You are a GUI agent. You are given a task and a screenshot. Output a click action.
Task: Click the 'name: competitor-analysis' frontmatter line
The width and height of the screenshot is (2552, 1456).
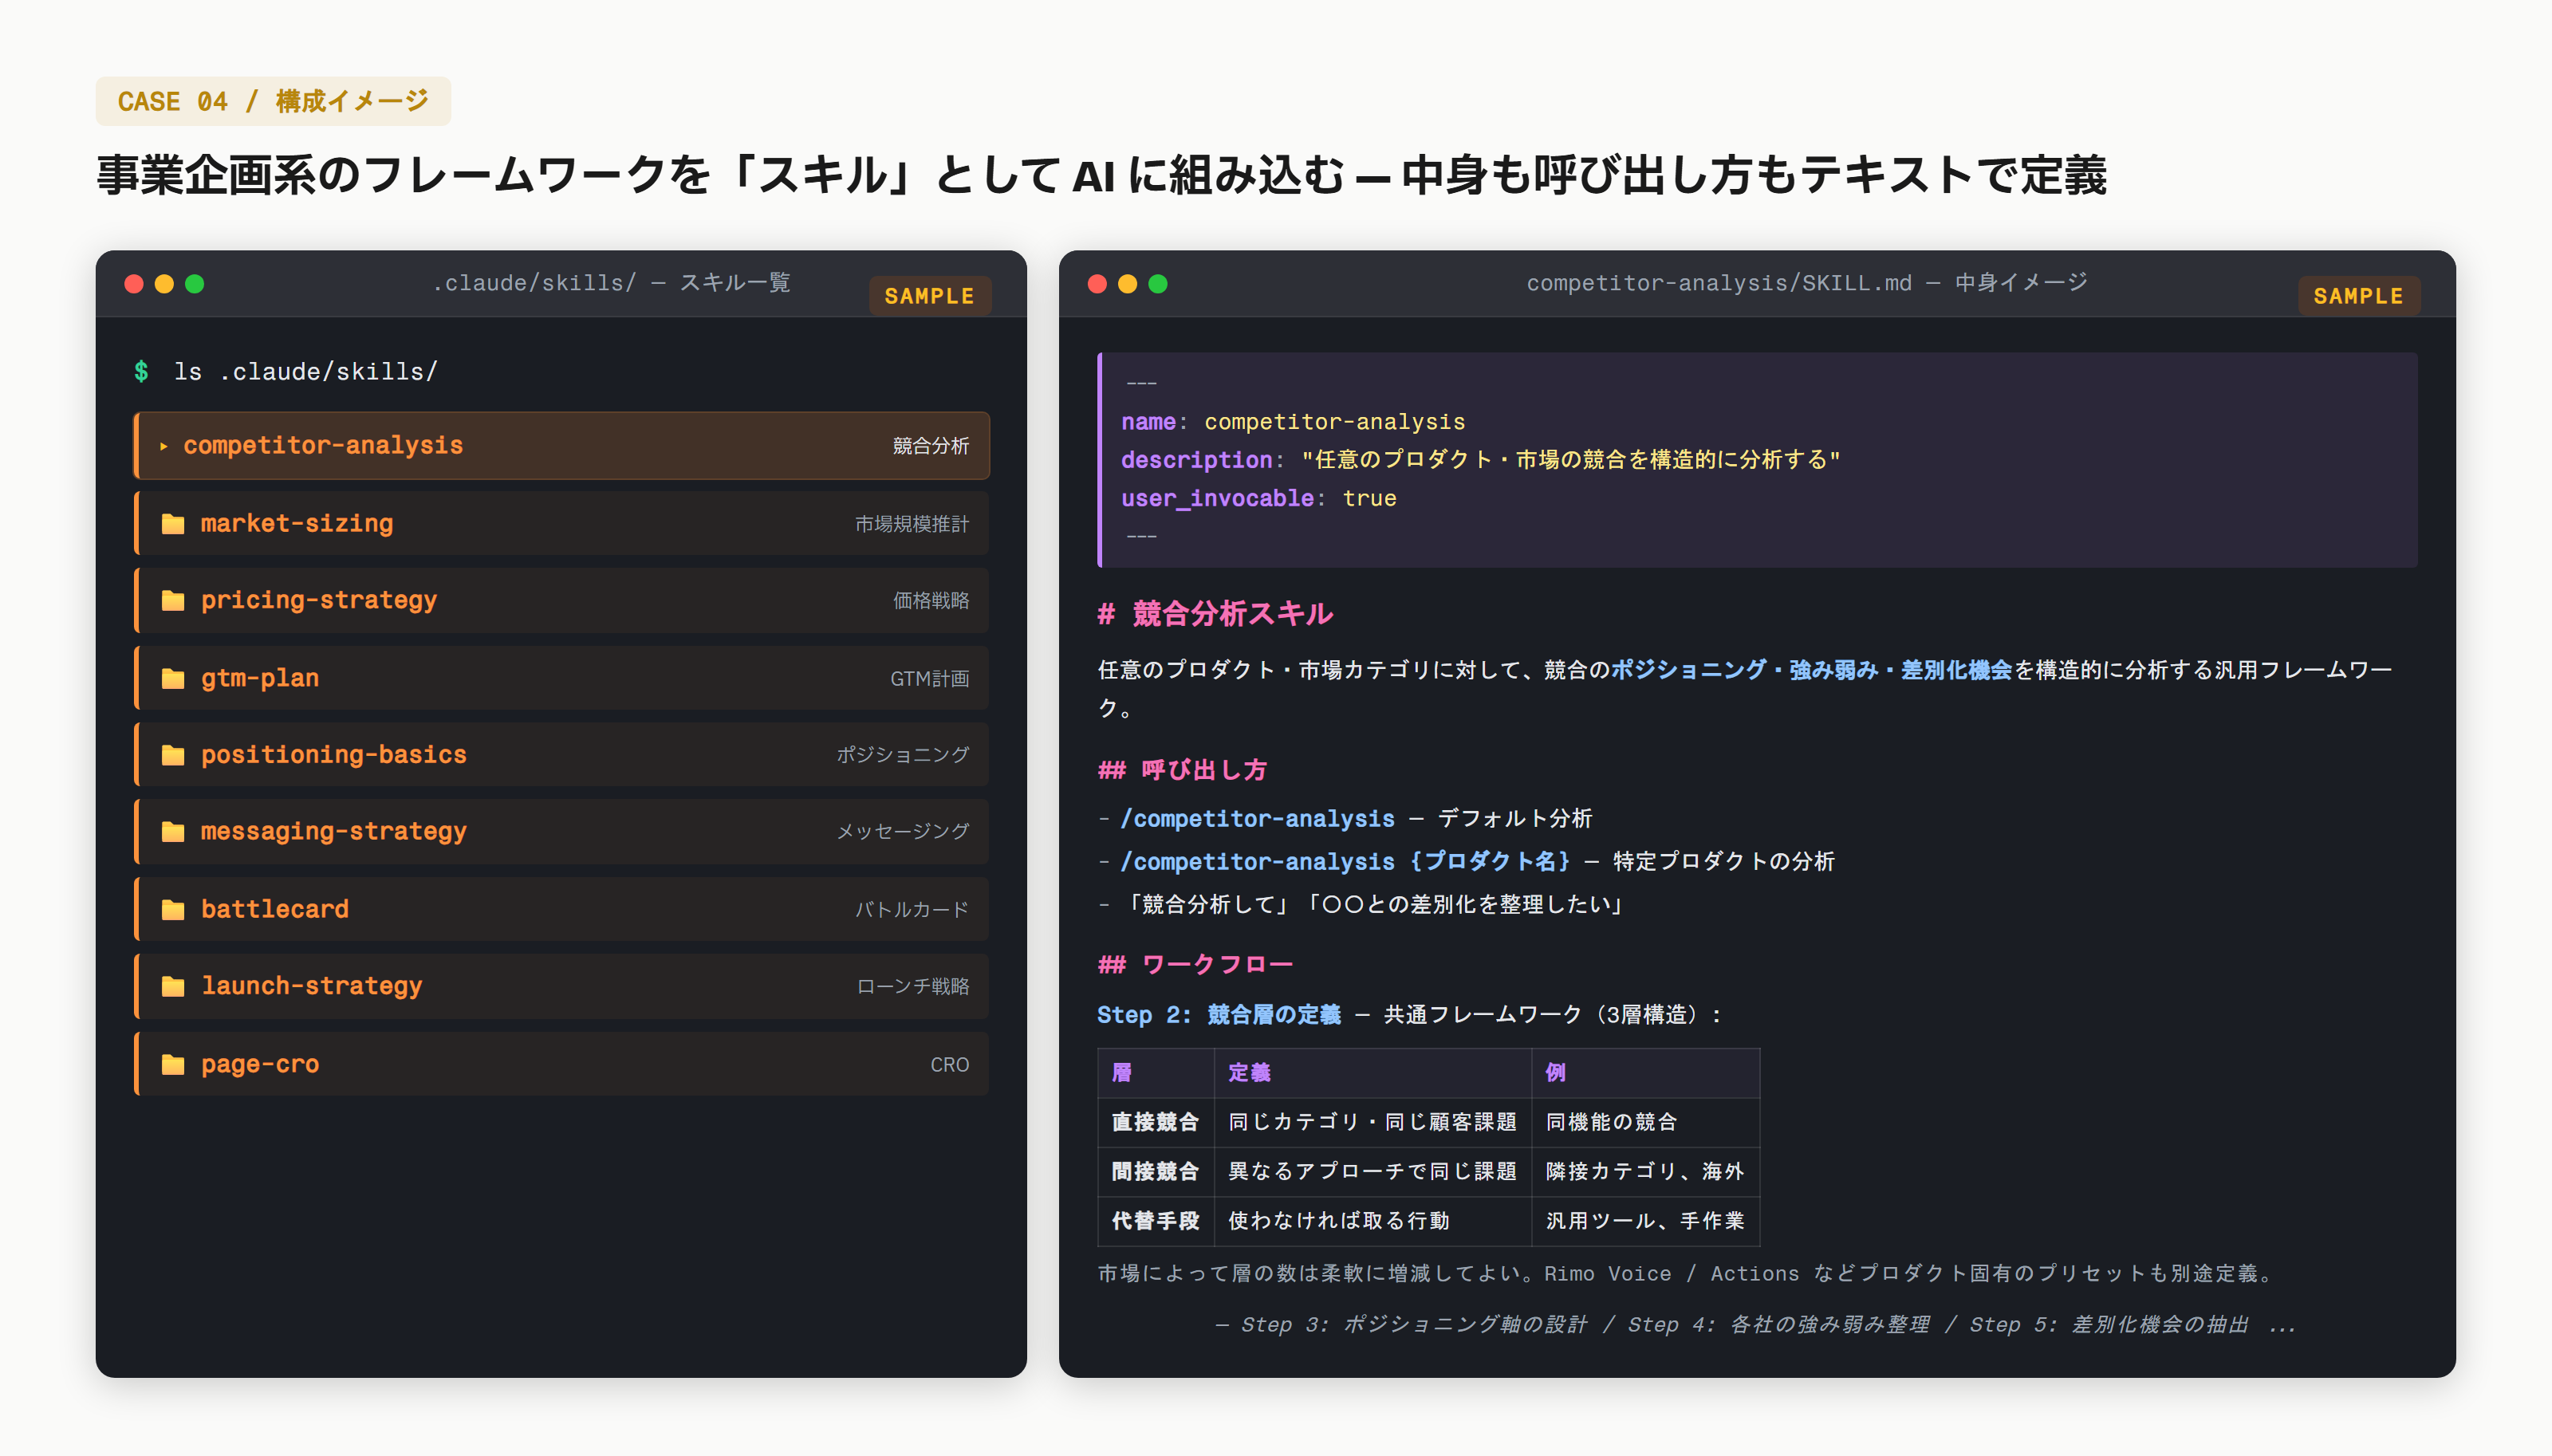(1293, 422)
